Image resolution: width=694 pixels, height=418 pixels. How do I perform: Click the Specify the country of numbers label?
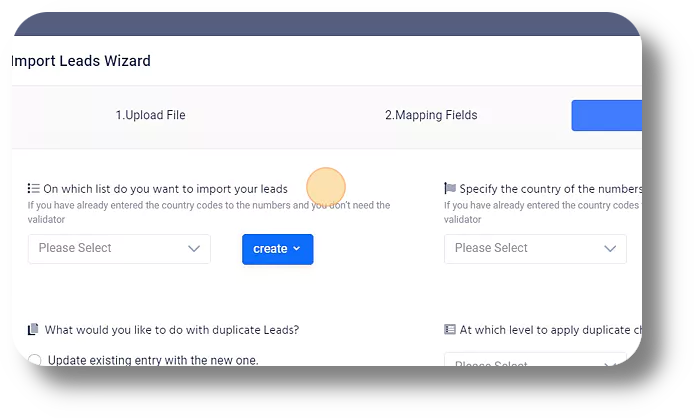[x=551, y=189]
